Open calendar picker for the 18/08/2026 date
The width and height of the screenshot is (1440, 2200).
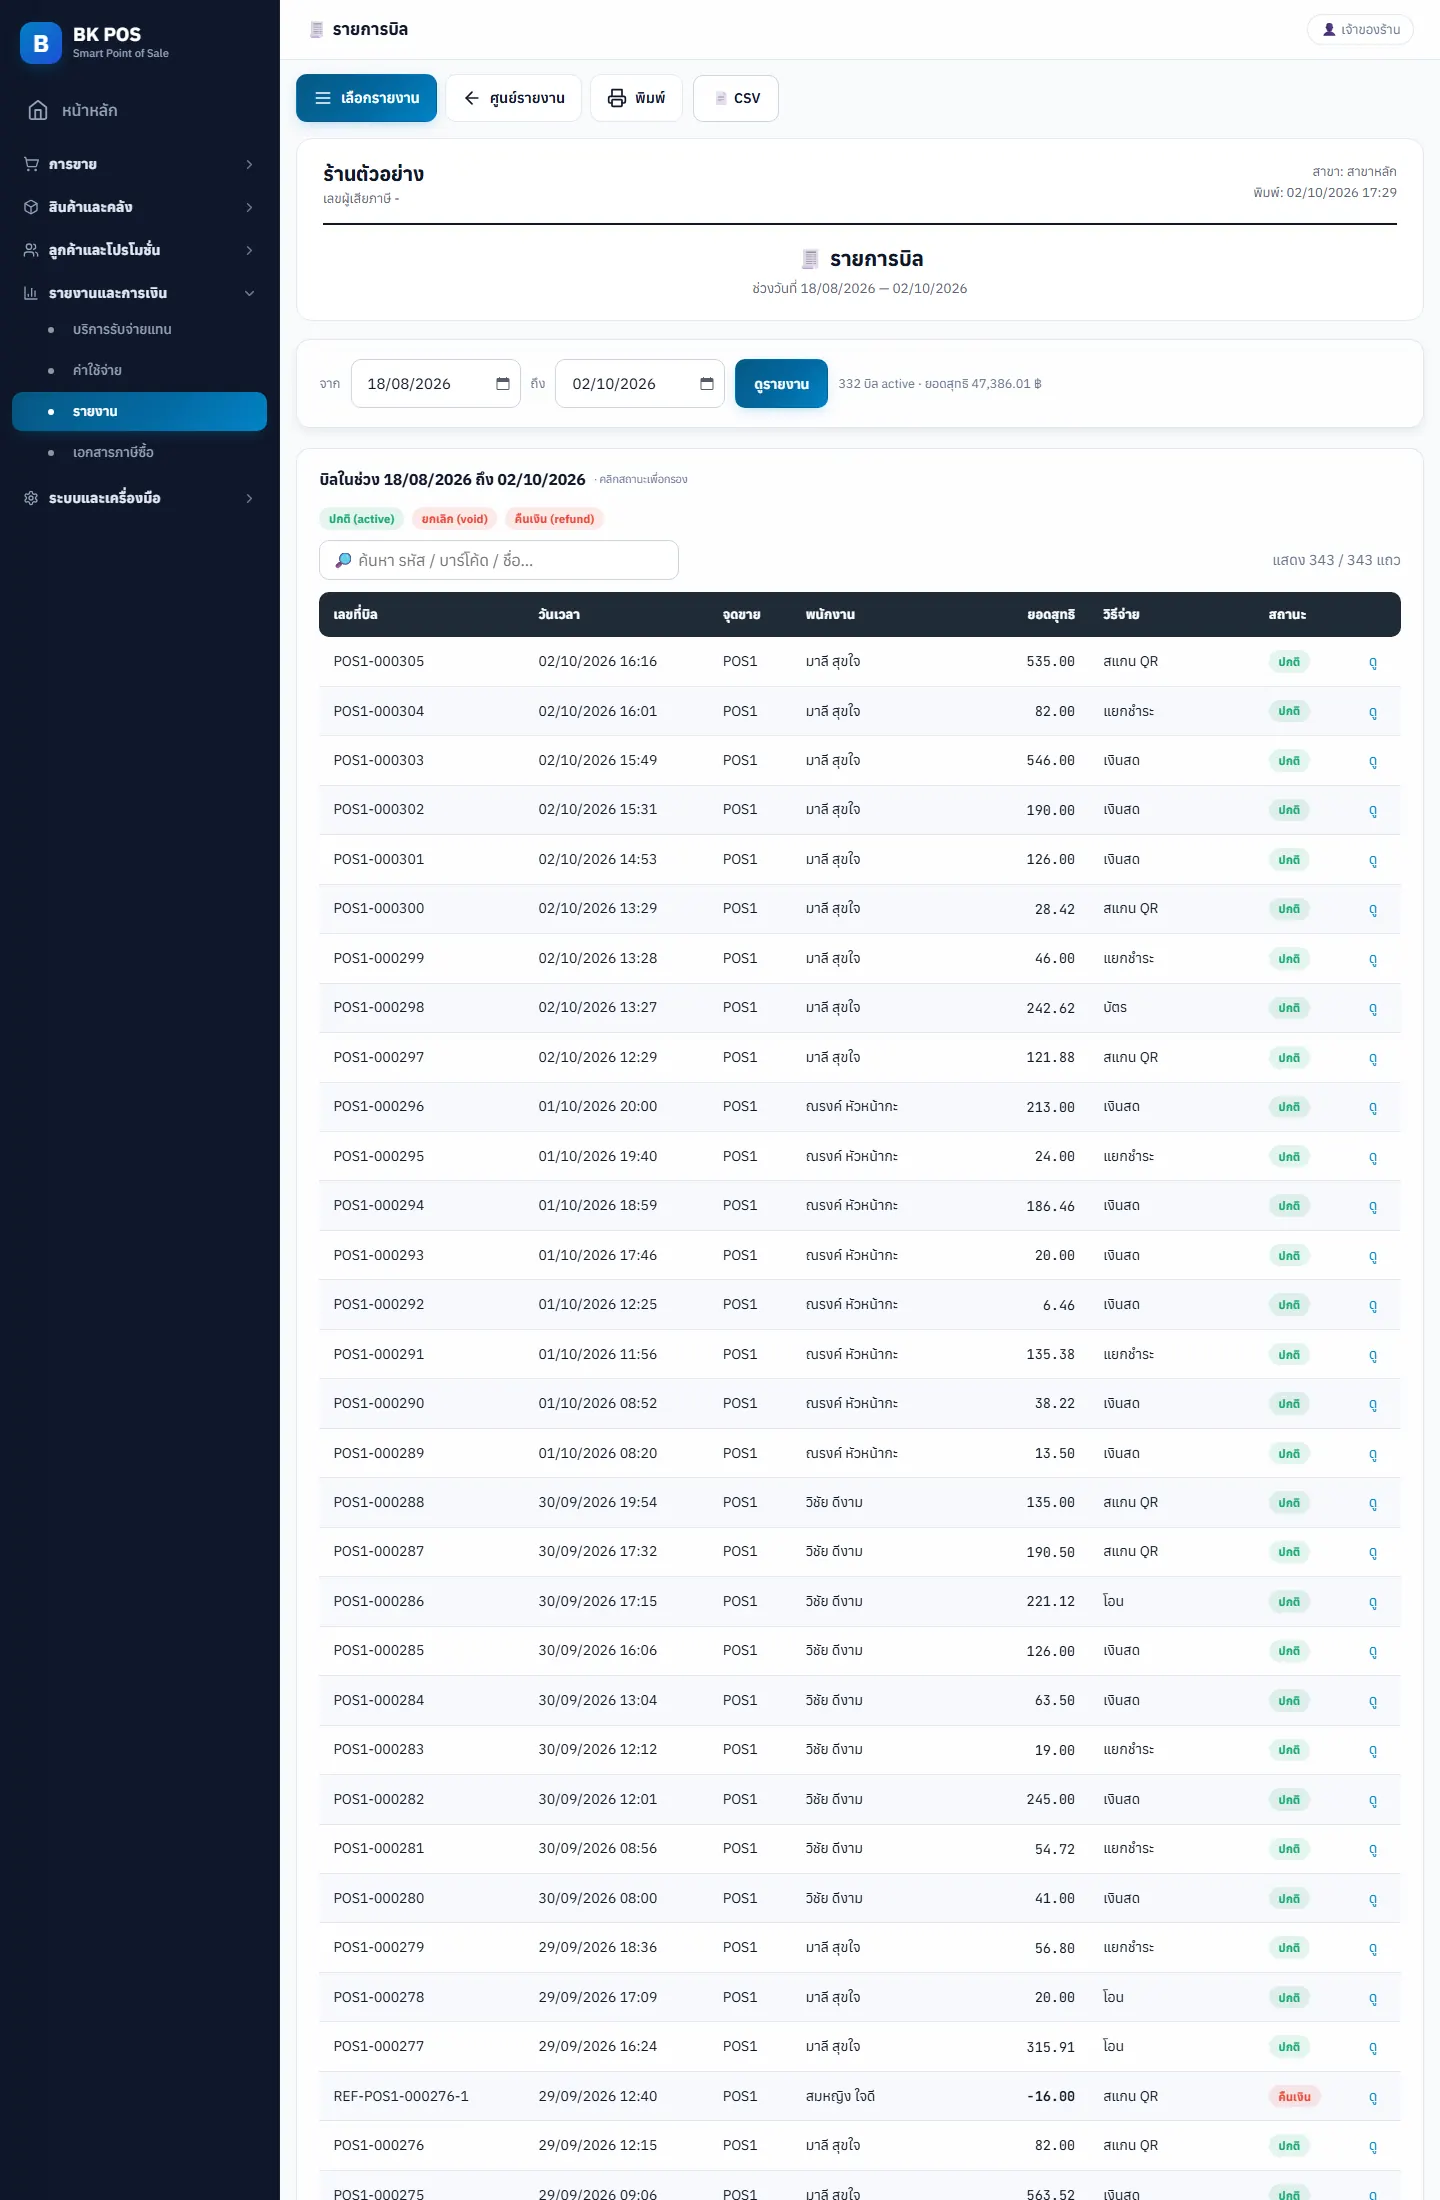tap(503, 384)
